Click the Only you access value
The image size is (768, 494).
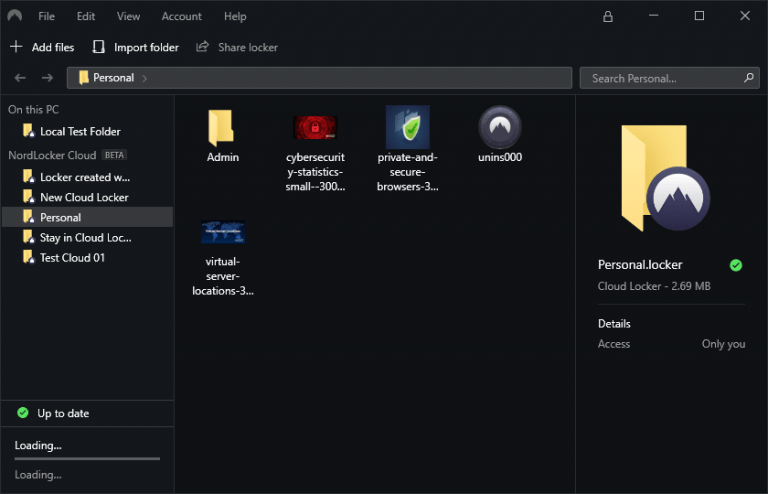(723, 344)
